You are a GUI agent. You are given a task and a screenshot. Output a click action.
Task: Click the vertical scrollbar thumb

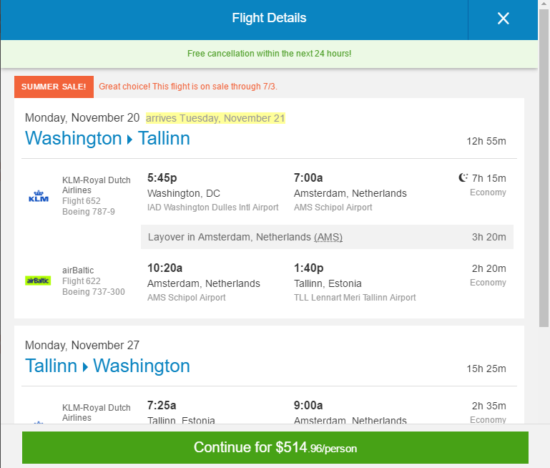pyautogui.click(x=544, y=168)
